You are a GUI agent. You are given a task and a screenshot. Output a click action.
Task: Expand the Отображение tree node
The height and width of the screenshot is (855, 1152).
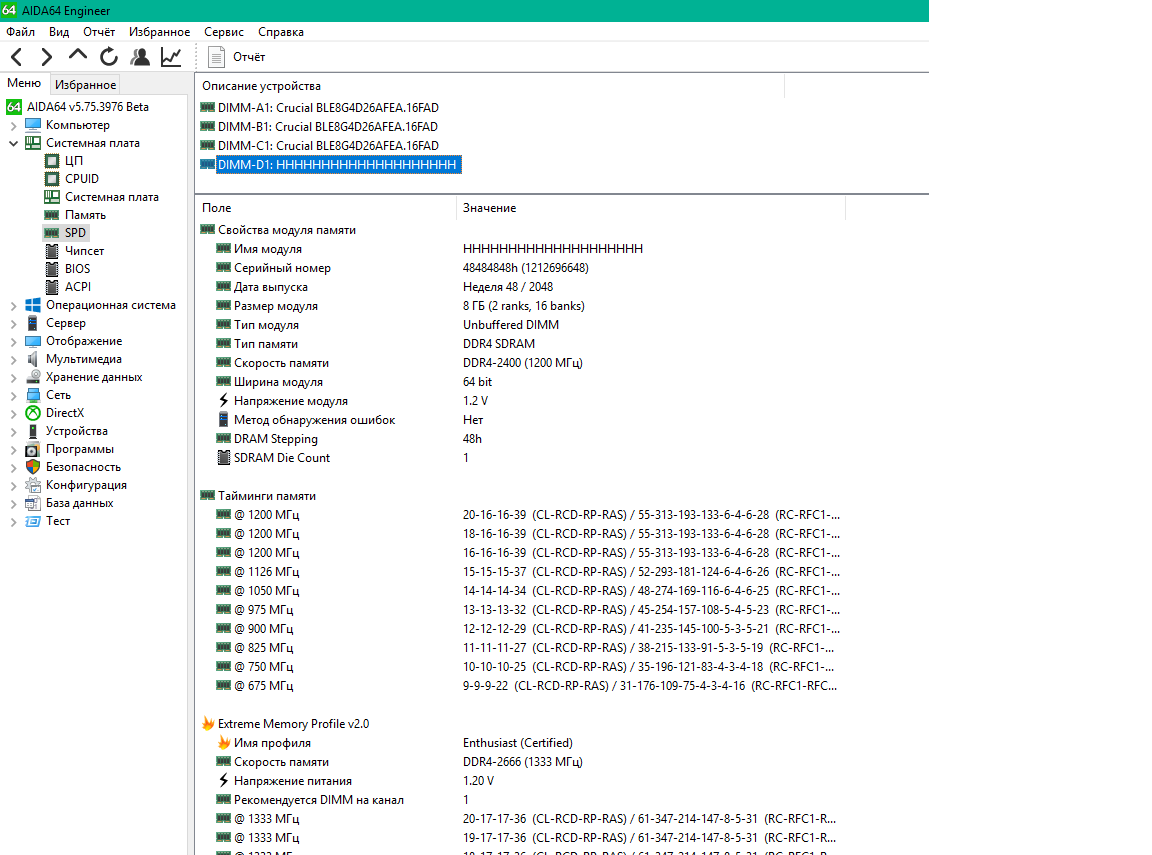13,342
